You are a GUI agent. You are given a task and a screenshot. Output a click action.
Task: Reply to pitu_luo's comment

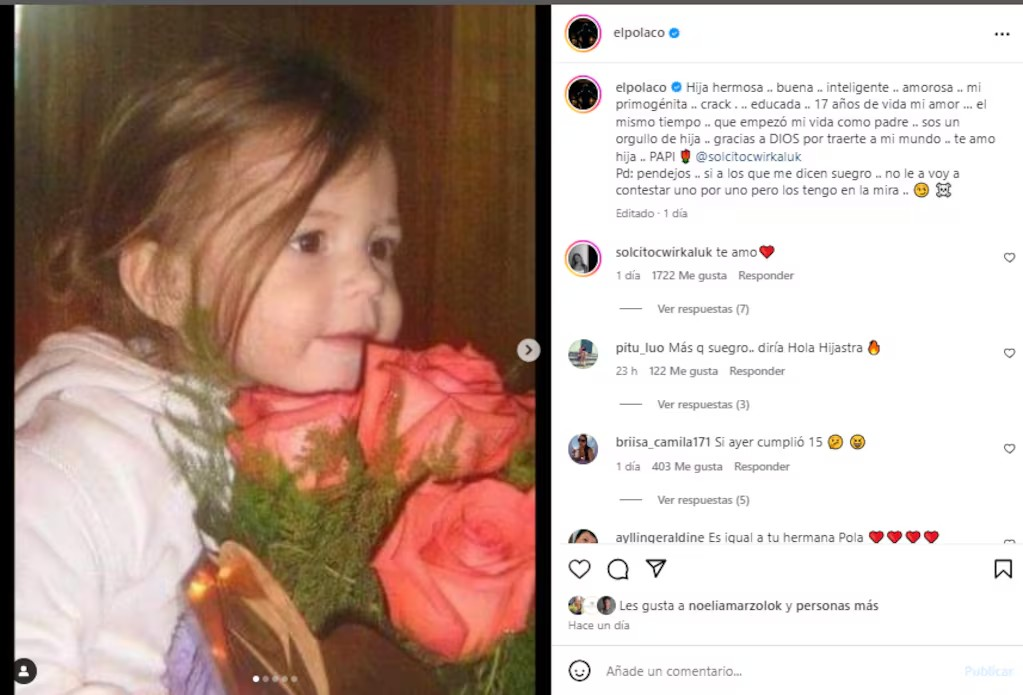757,371
